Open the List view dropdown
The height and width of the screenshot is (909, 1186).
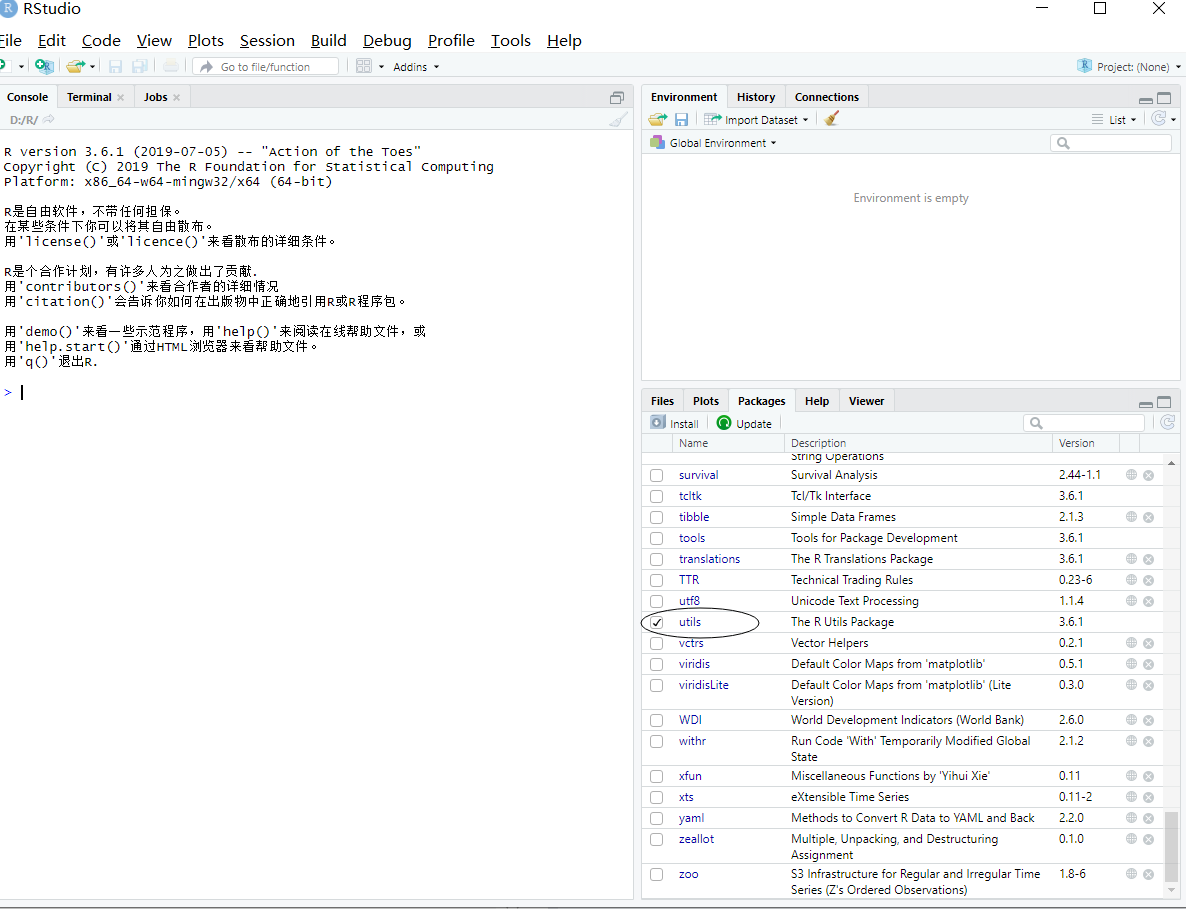[1114, 119]
